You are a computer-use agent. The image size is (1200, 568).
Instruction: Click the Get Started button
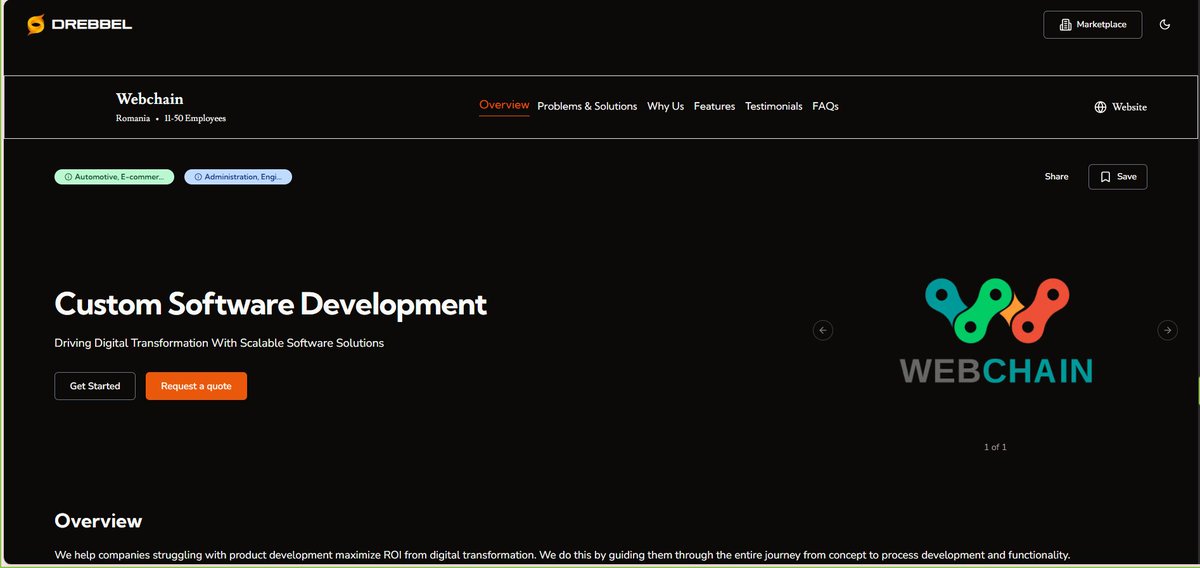click(95, 386)
